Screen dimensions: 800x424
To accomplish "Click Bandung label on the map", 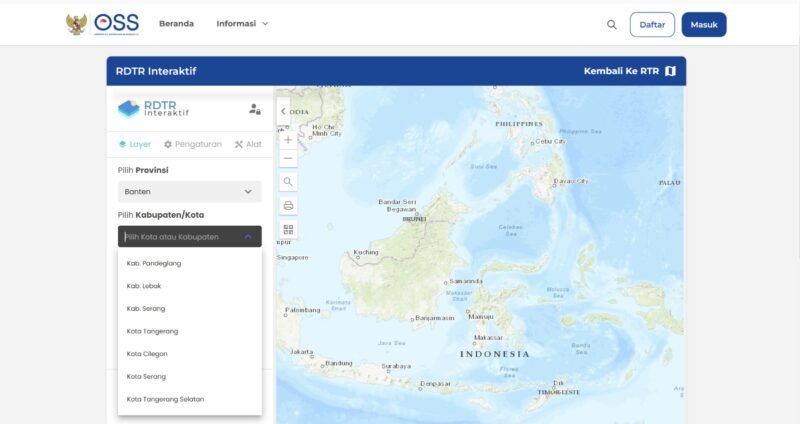I will (339, 363).
